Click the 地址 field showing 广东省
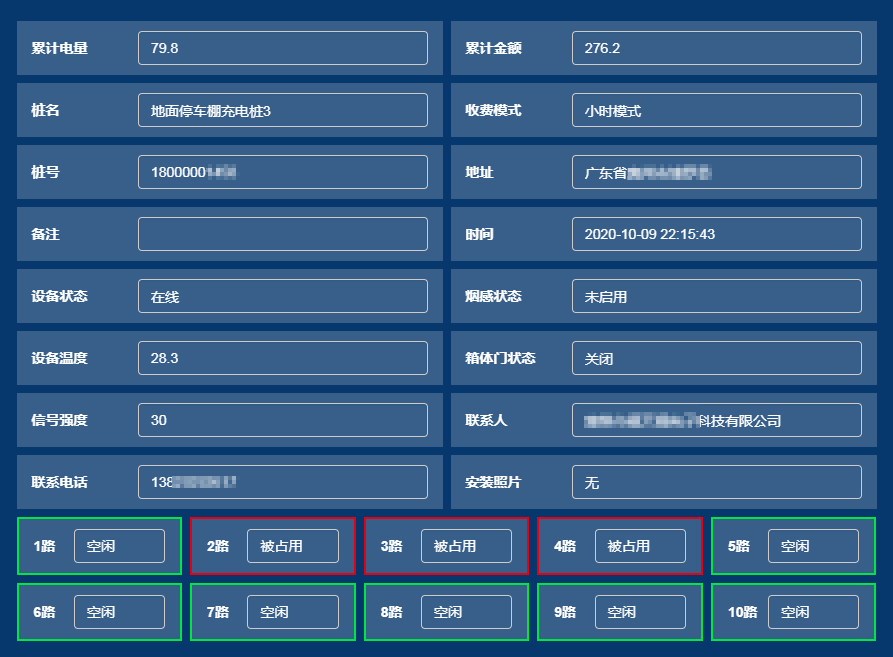The height and width of the screenshot is (657, 893). 717,172
